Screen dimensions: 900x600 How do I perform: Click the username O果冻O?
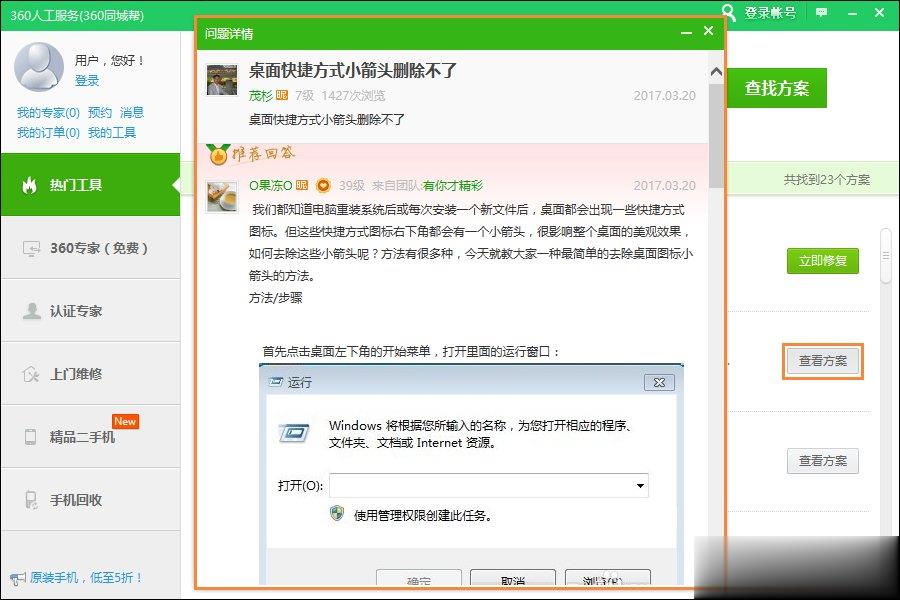pyautogui.click(x=270, y=185)
